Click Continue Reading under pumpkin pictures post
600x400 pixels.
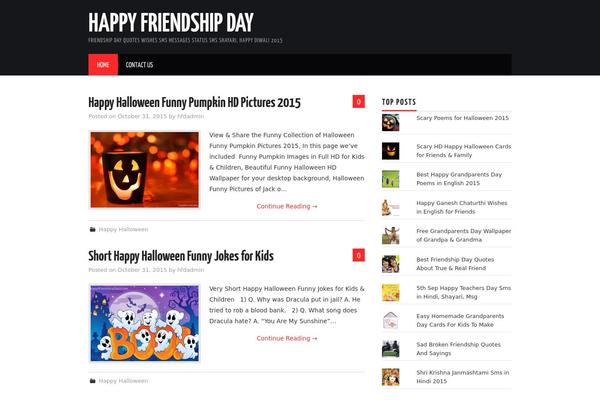pos(287,206)
